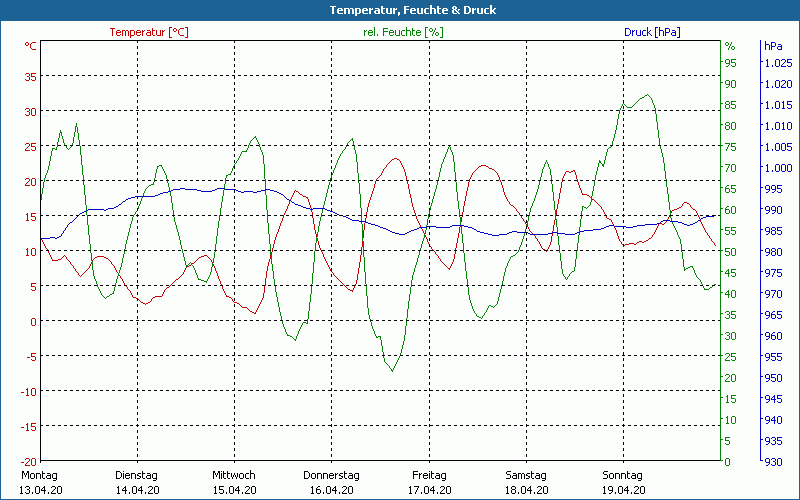Click the date '16.04.20' on the time axis
This screenshot has height=500, width=800.
click(x=331, y=490)
